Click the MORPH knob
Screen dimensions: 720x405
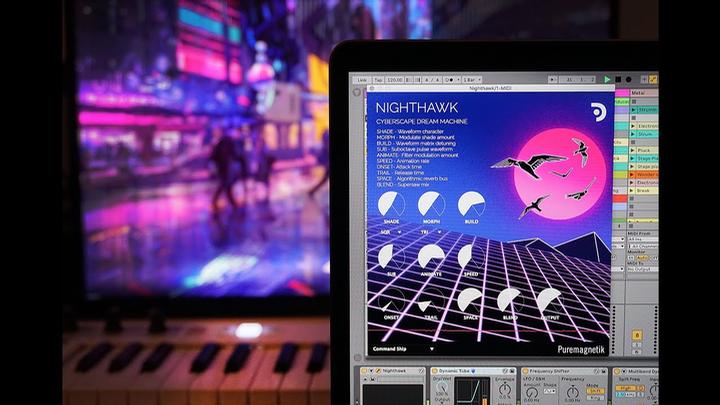[x=431, y=204]
